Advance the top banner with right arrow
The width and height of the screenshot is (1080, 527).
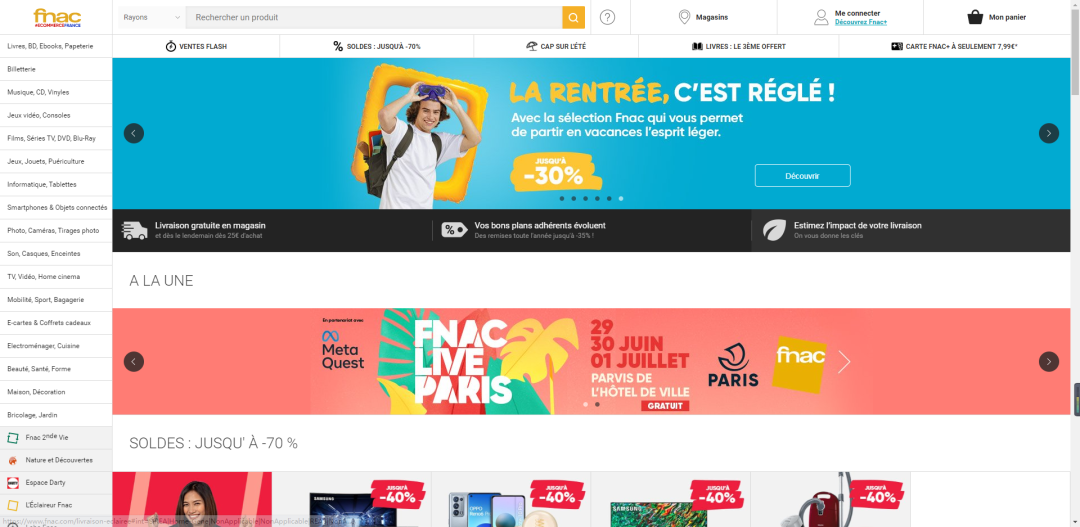pyautogui.click(x=1048, y=133)
